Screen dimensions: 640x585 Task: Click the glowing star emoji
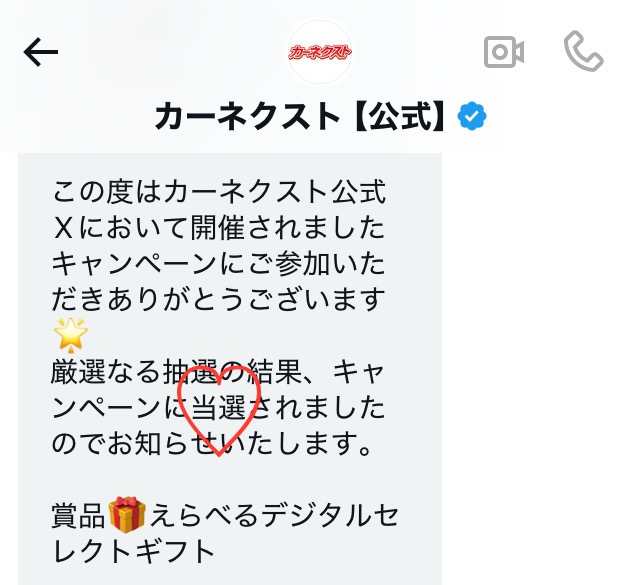(71, 334)
